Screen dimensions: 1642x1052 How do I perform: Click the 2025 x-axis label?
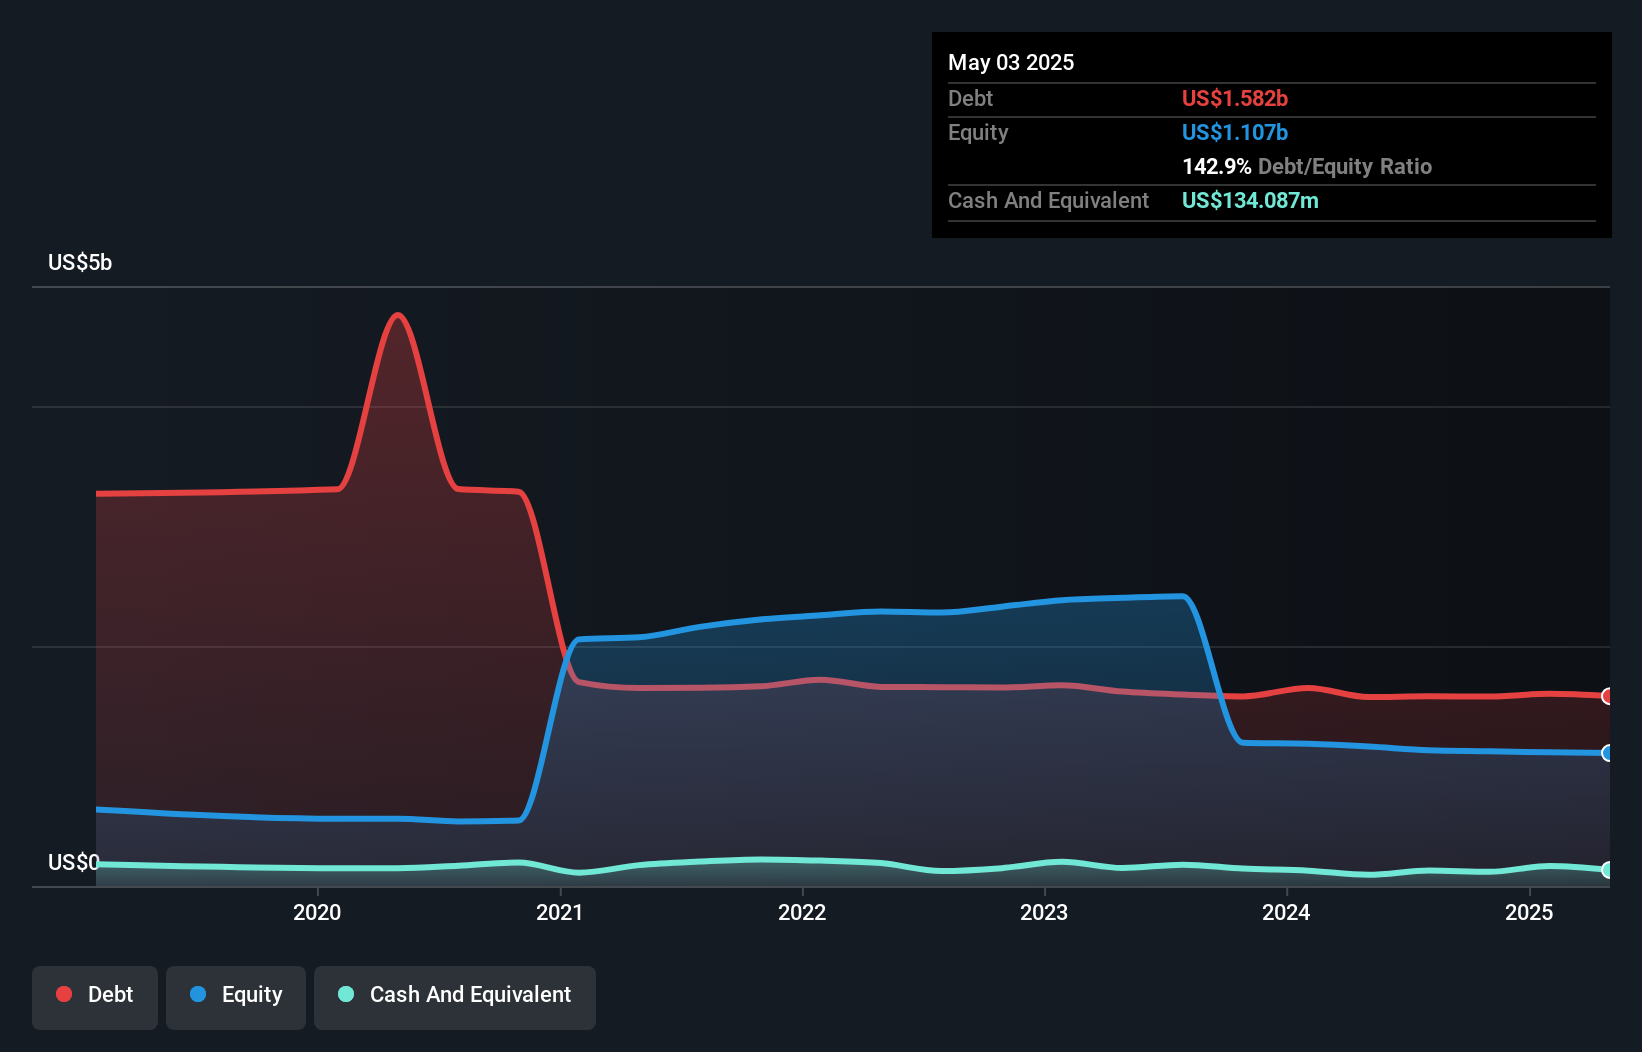pos(1529,912)
